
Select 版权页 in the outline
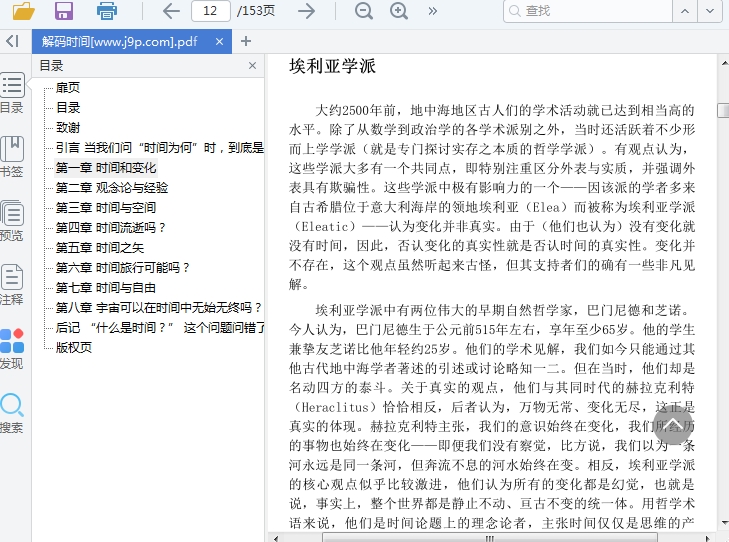74,347
